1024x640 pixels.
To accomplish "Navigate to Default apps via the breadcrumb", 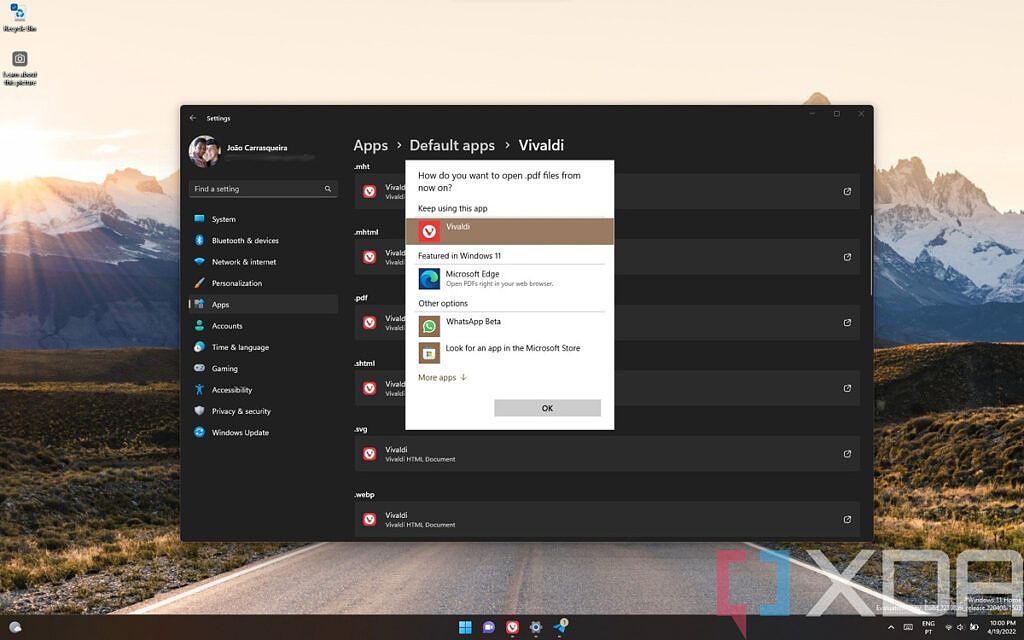I will click(452, 145).
